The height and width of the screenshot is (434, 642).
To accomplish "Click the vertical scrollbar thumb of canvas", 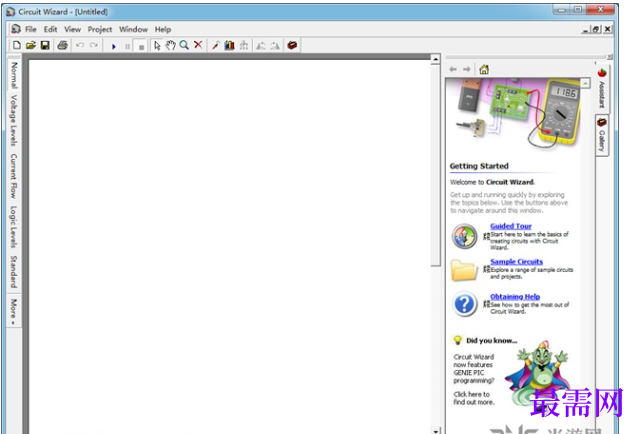I will pyautogui.click(x=436, y=165).
